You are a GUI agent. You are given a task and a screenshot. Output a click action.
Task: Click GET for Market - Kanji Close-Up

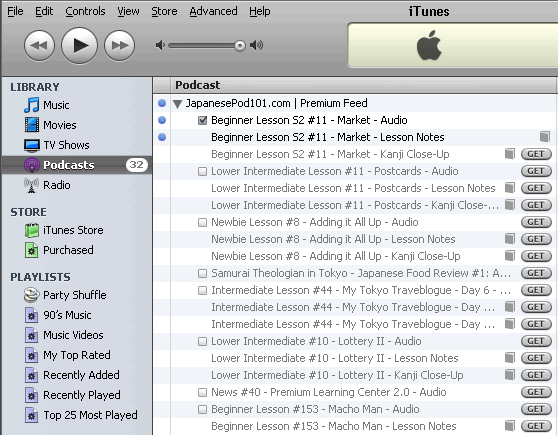pos(536,154)
